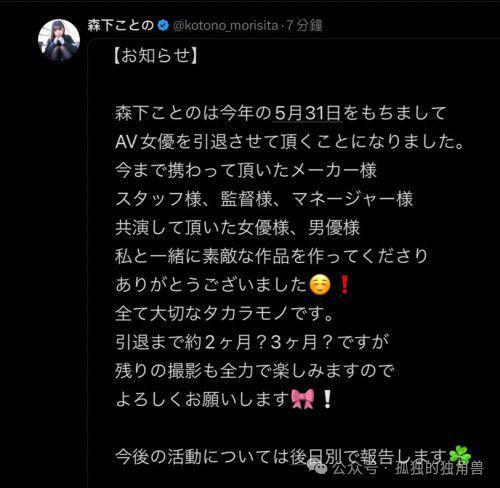Image resolution: width=500 pixels, height=488 pixels.
Task: Click the white exclamation mark after the ribbon
Action: click(327, 399)
